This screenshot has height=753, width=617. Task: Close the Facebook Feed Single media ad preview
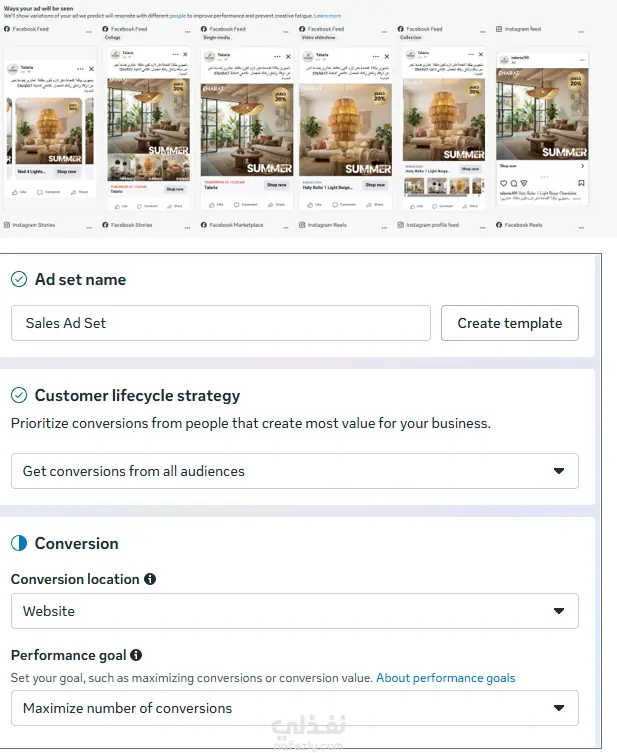tap(288, 57)
